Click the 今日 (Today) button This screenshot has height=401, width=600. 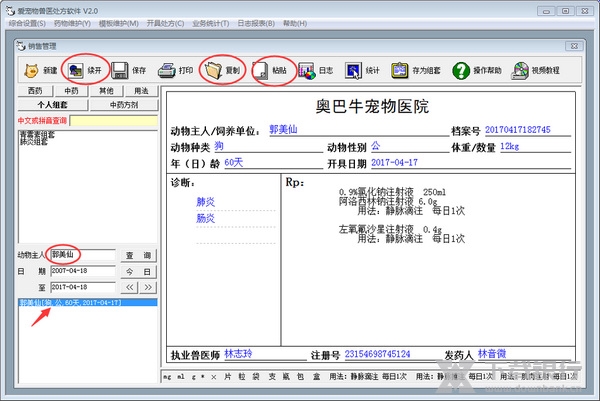(138, 271)
